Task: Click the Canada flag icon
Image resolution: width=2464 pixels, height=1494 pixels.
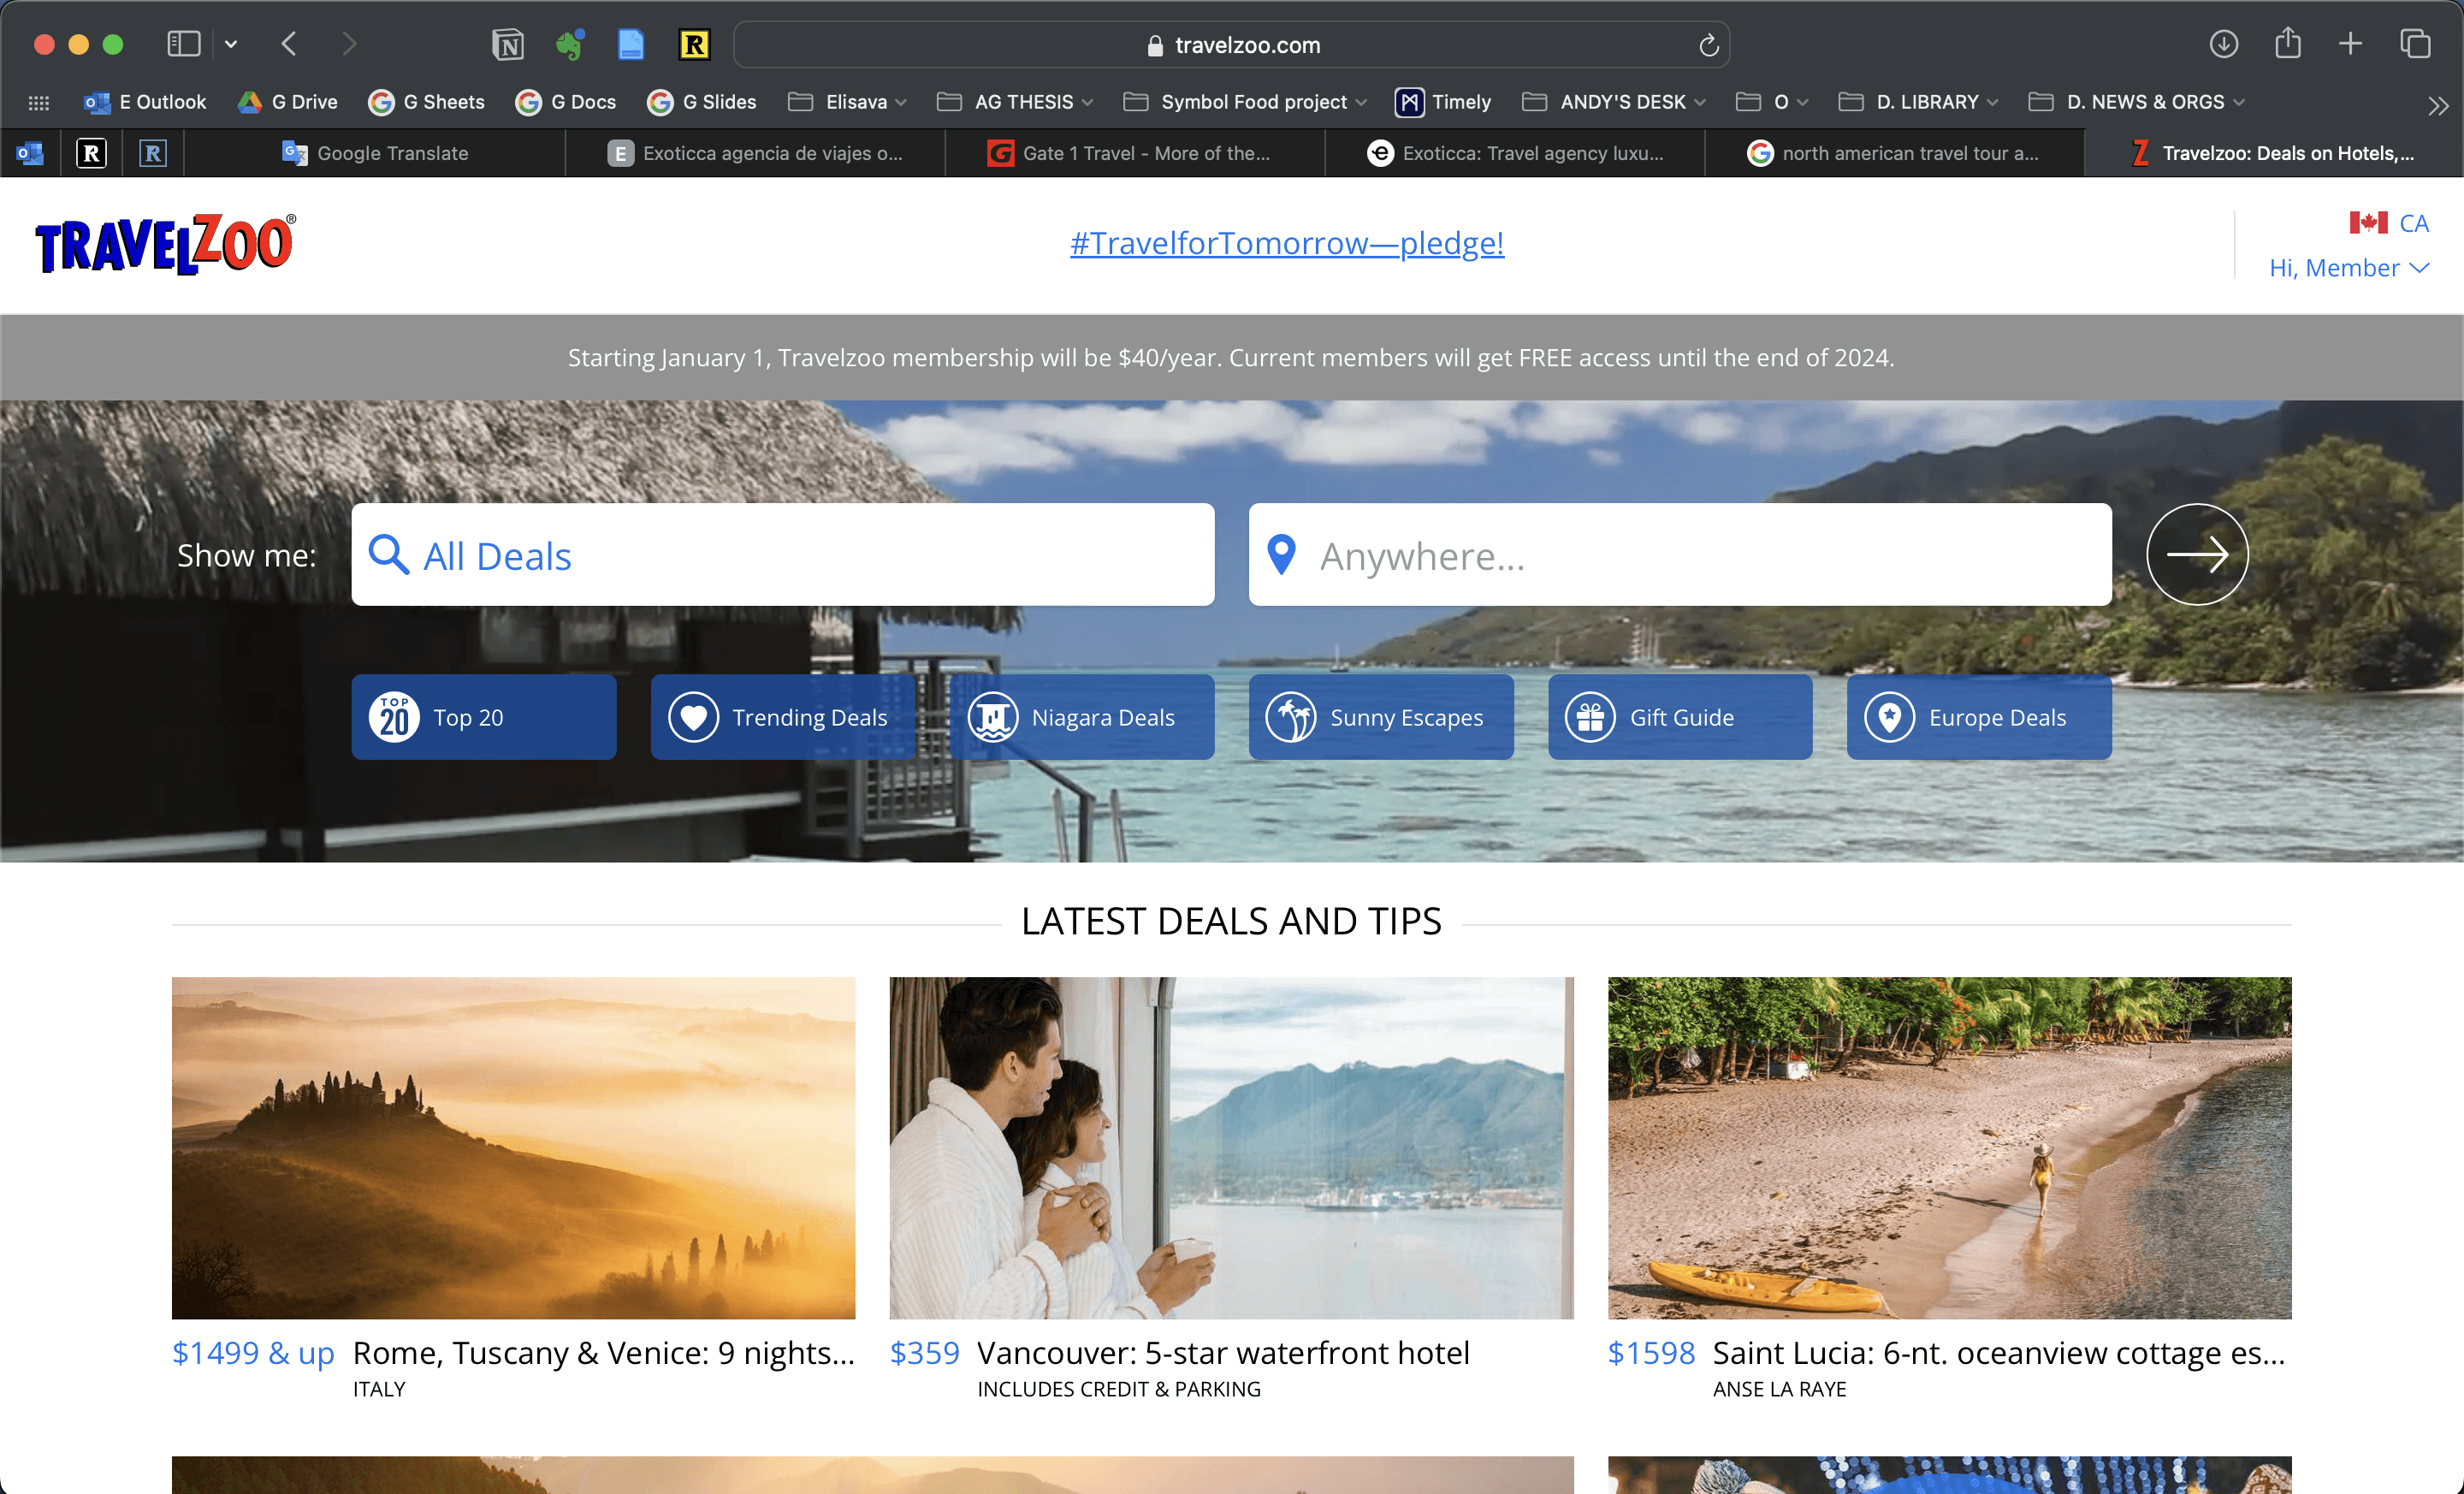Action: tap(2368, 222)
